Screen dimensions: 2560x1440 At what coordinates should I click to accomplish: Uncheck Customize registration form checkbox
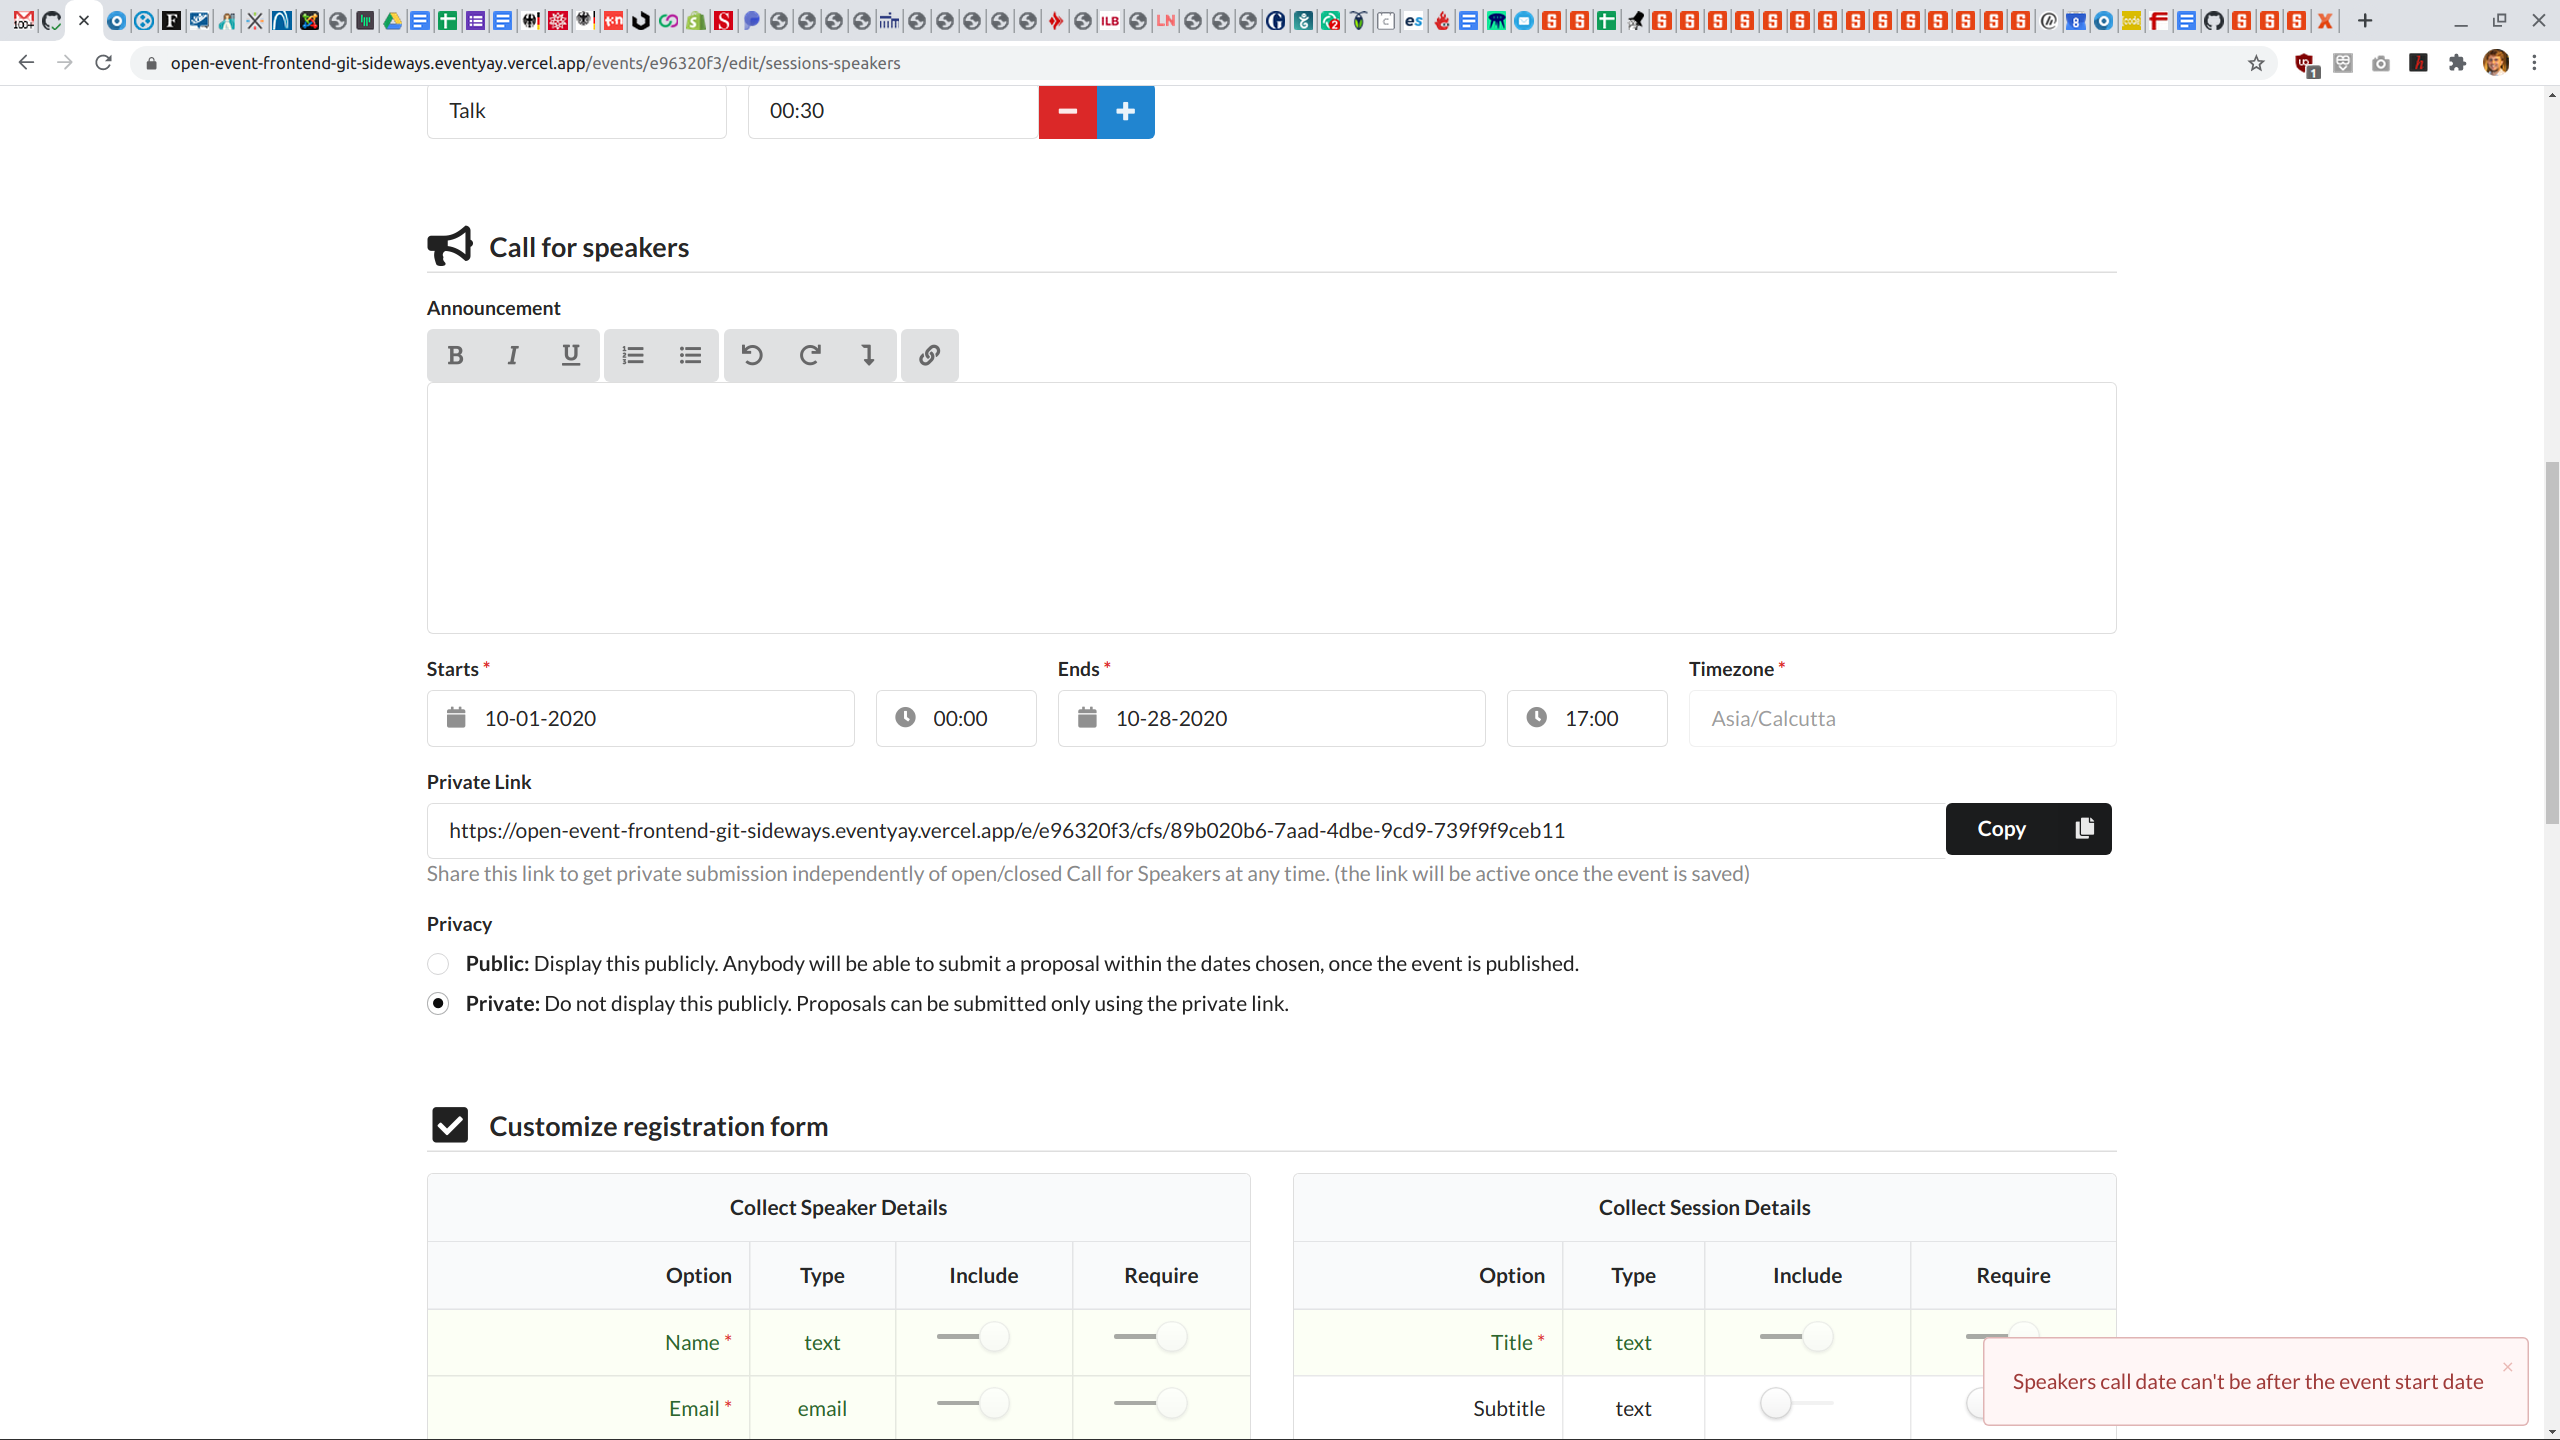point(450,1125)
